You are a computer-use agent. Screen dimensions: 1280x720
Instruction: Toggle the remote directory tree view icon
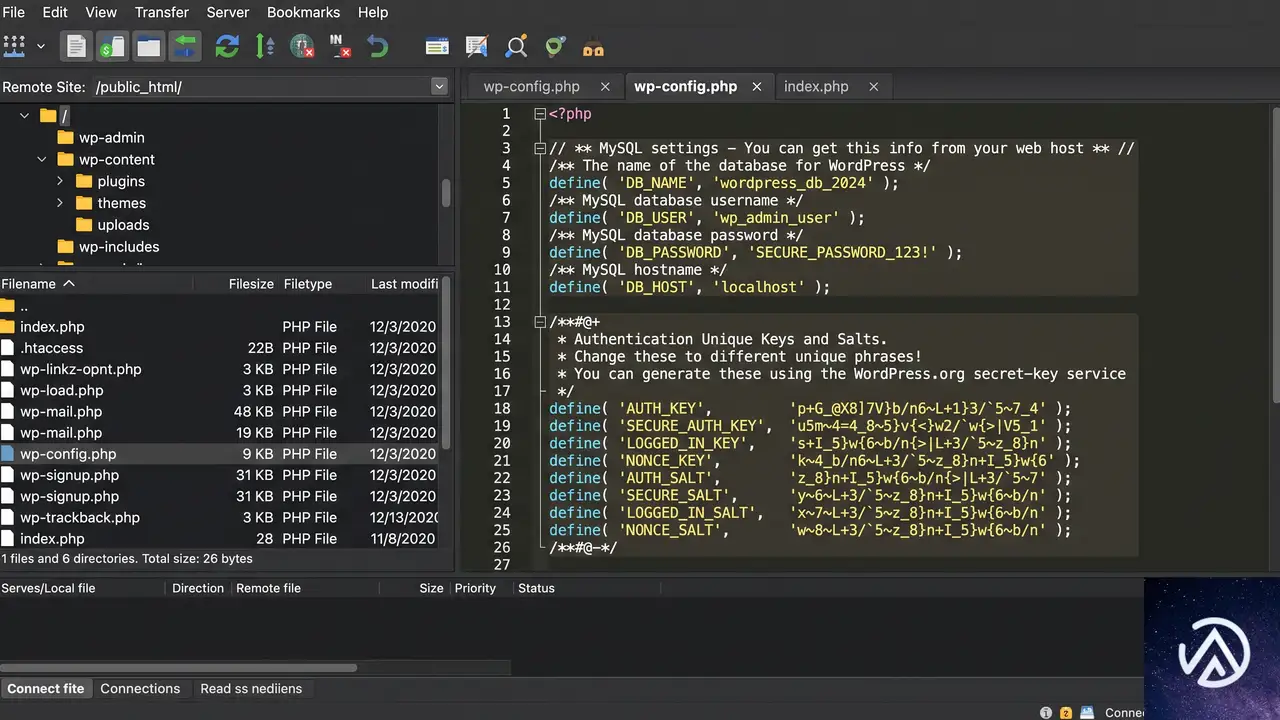point(149,46)
